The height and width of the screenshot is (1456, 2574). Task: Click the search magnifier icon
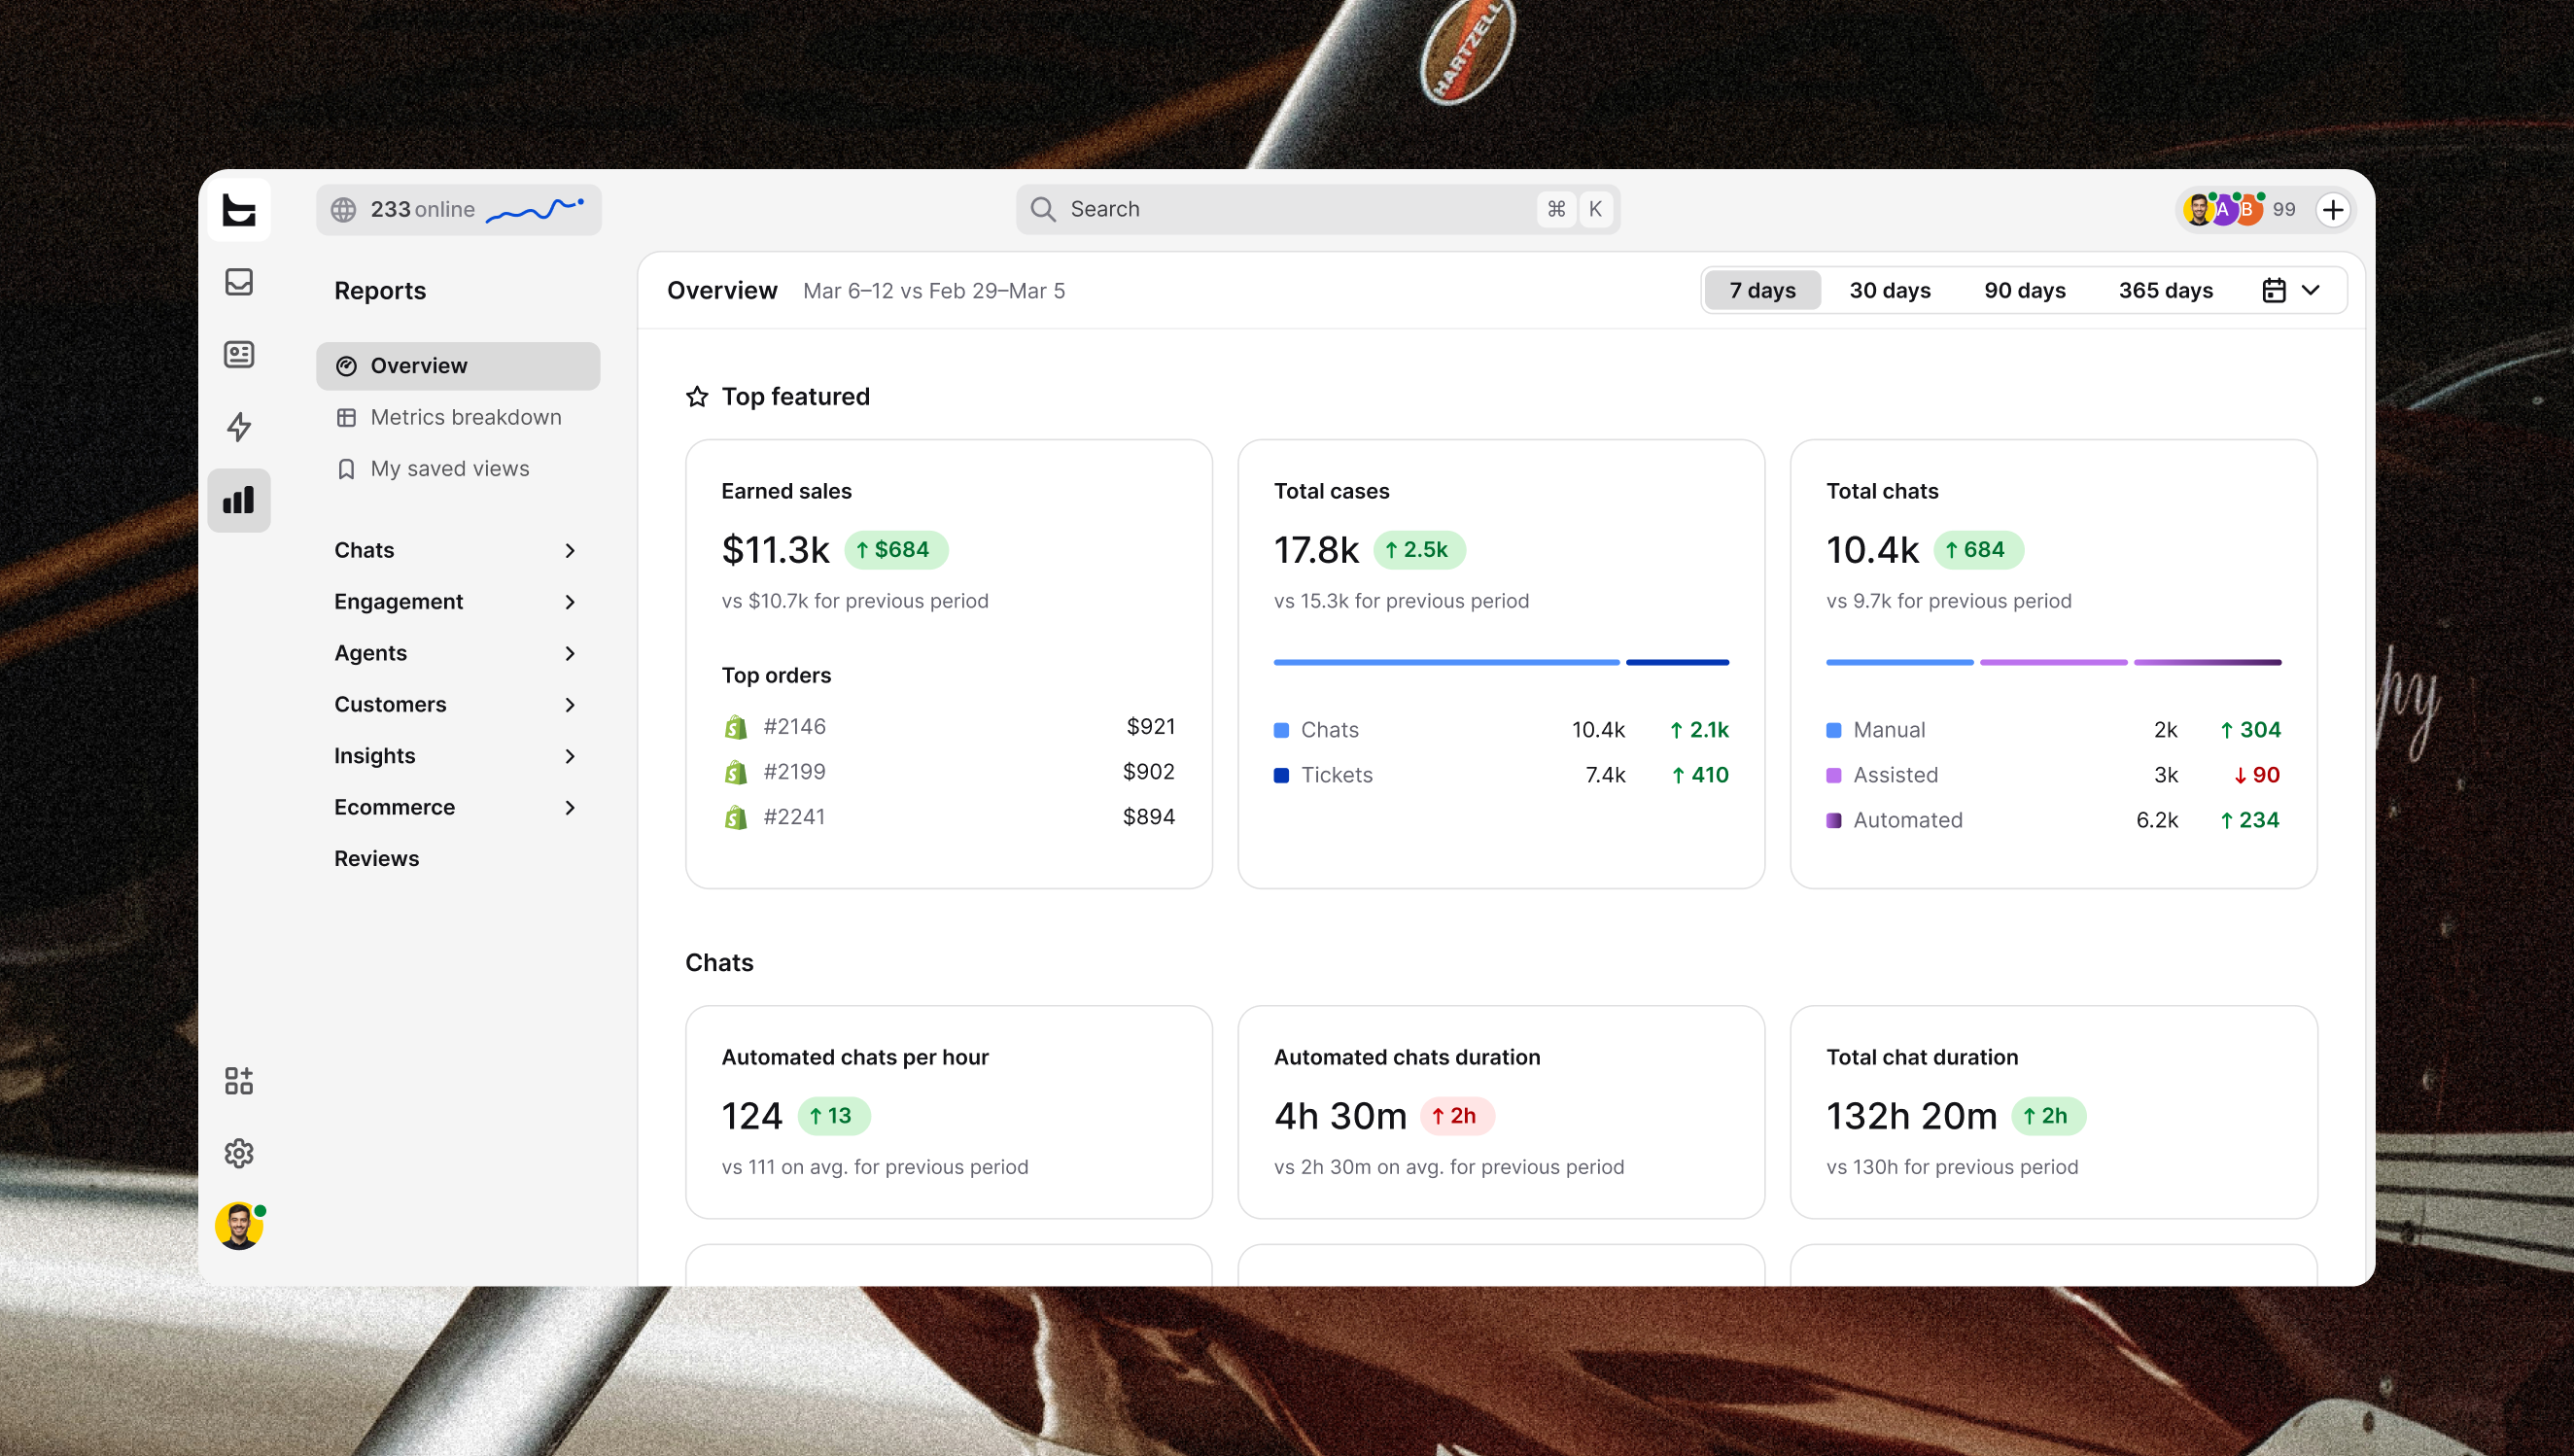click(1043, 209)
